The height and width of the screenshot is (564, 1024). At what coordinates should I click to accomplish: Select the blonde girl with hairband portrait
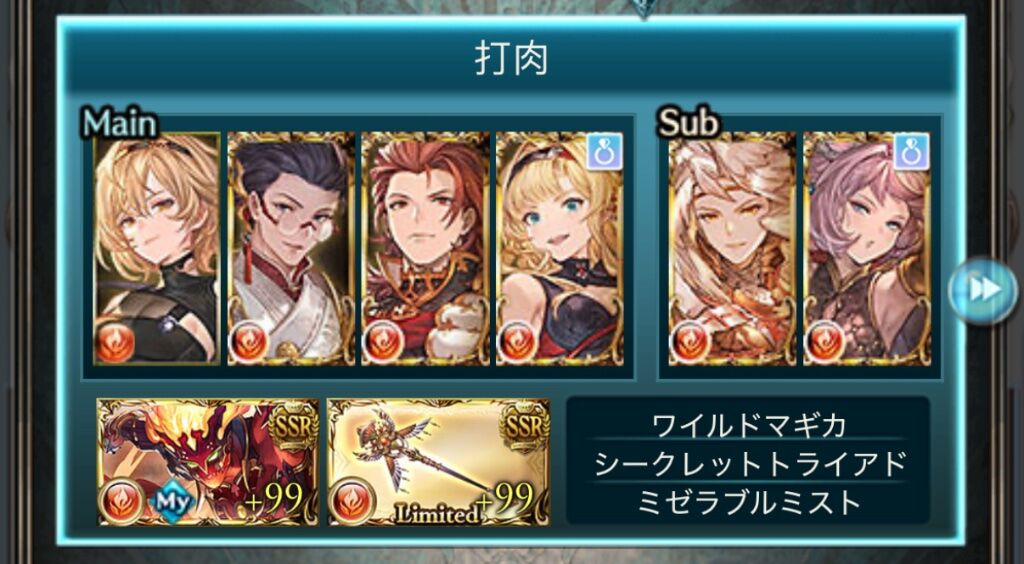560,249
